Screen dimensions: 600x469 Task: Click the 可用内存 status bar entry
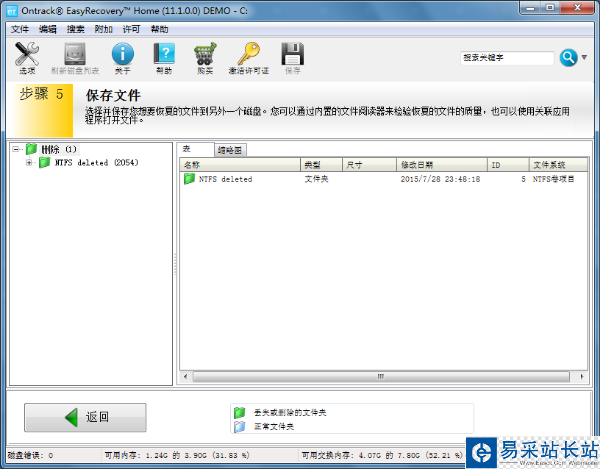[x=177, y=455]
